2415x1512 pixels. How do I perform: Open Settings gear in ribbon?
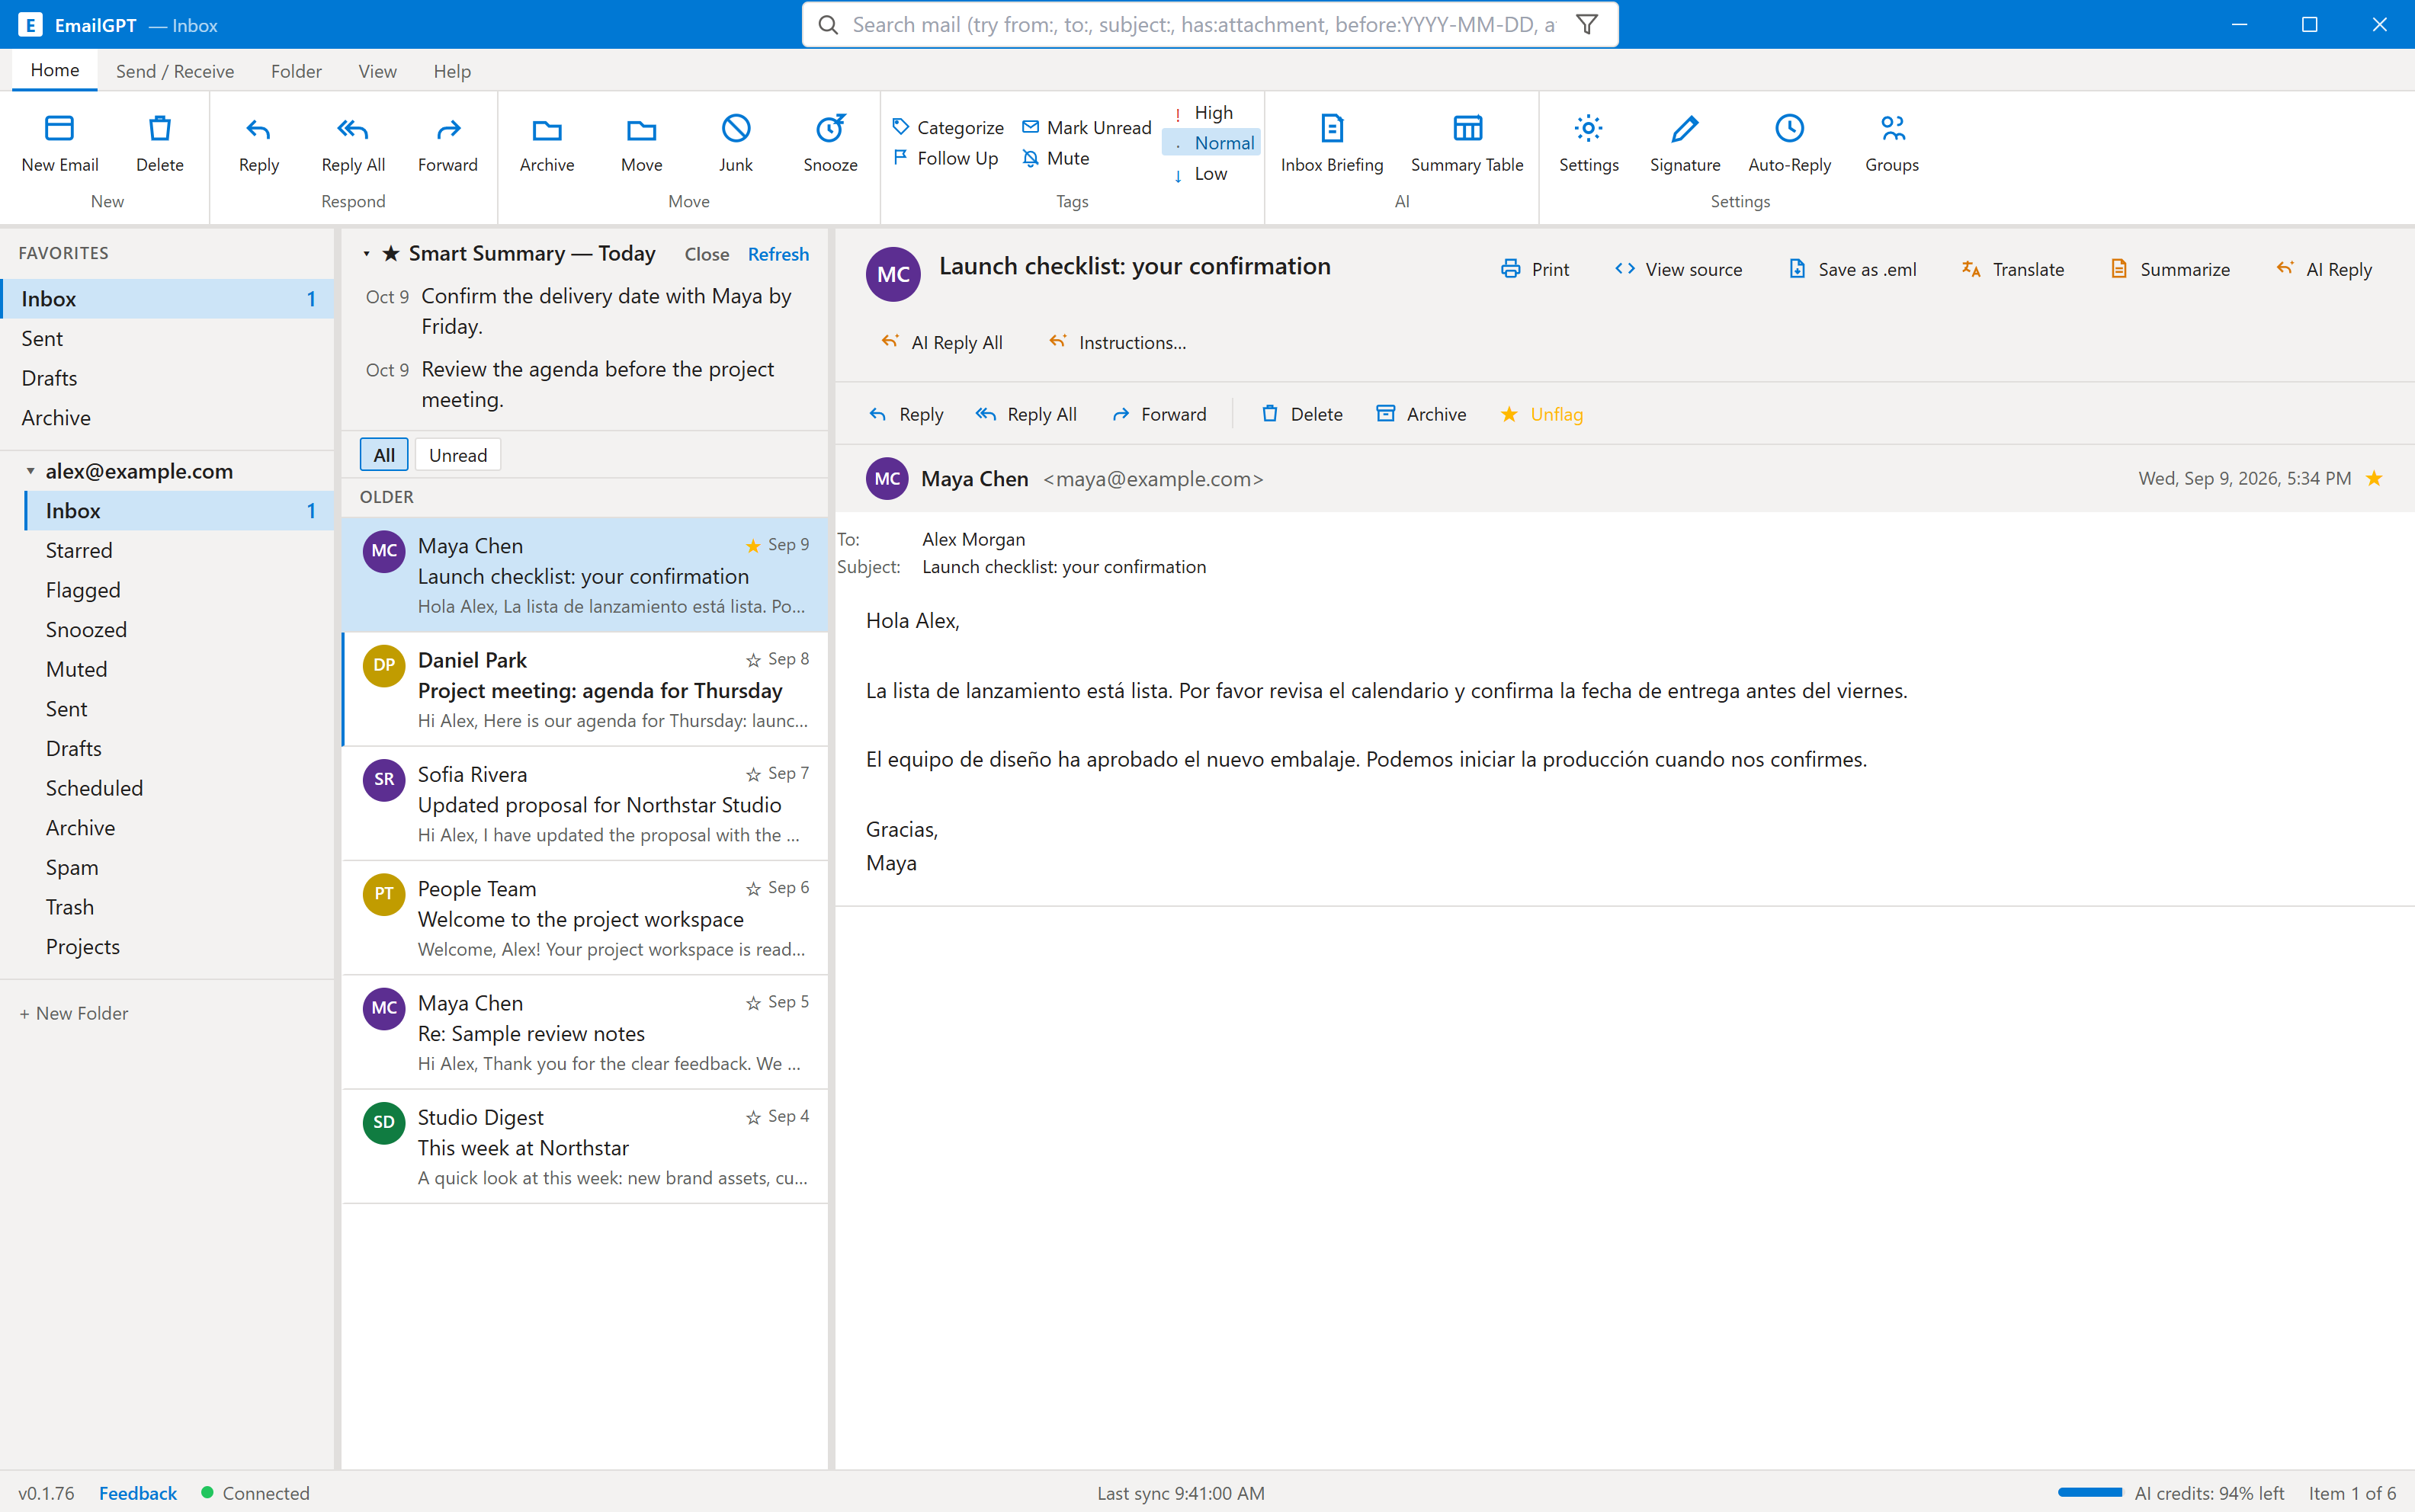pyautogui.click(x=1588, y=128)
